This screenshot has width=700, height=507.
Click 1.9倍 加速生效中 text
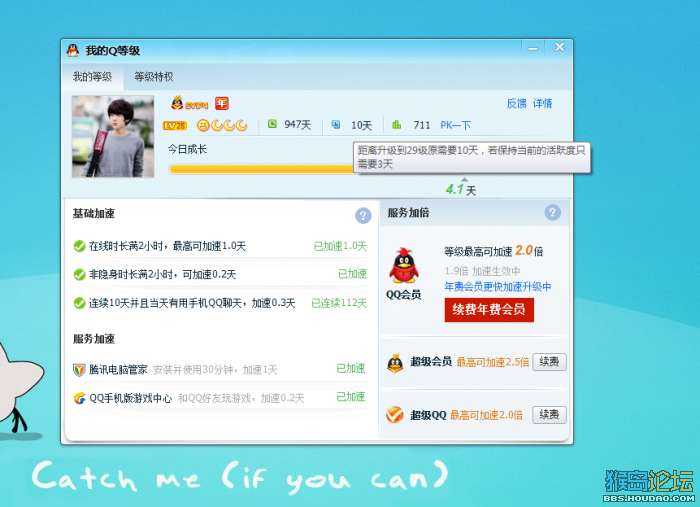click(x=482, y=271)
